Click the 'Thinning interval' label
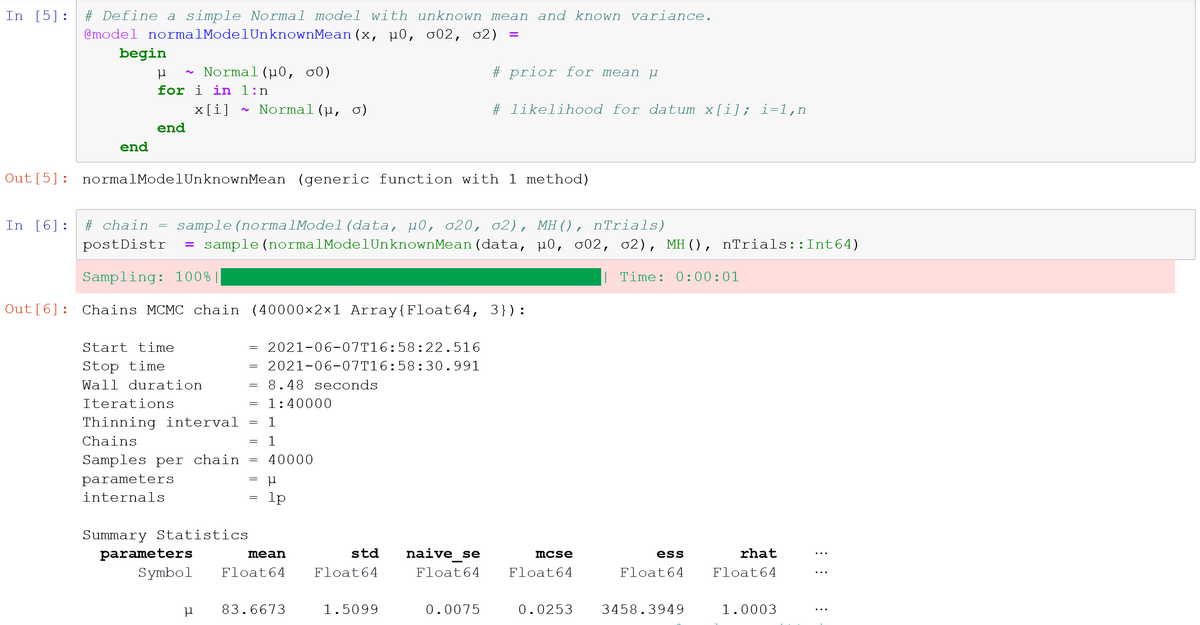The height and width of the screenshot is (625, 1200). pyautogui.click(x=160, y=422)
